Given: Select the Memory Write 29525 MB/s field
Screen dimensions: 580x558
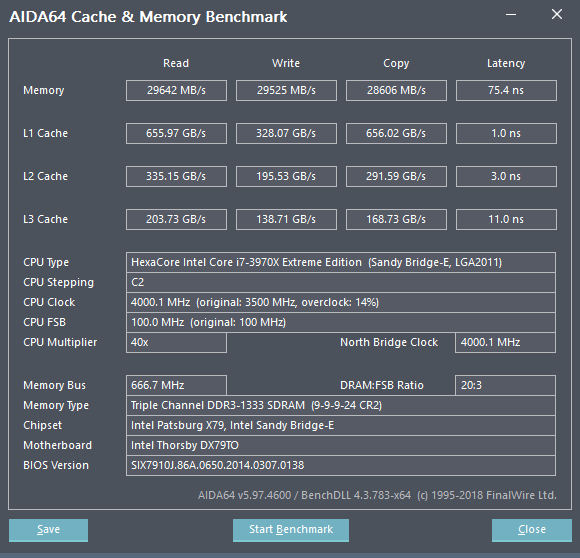Looking at the screenshot, I should pos(286,90).
